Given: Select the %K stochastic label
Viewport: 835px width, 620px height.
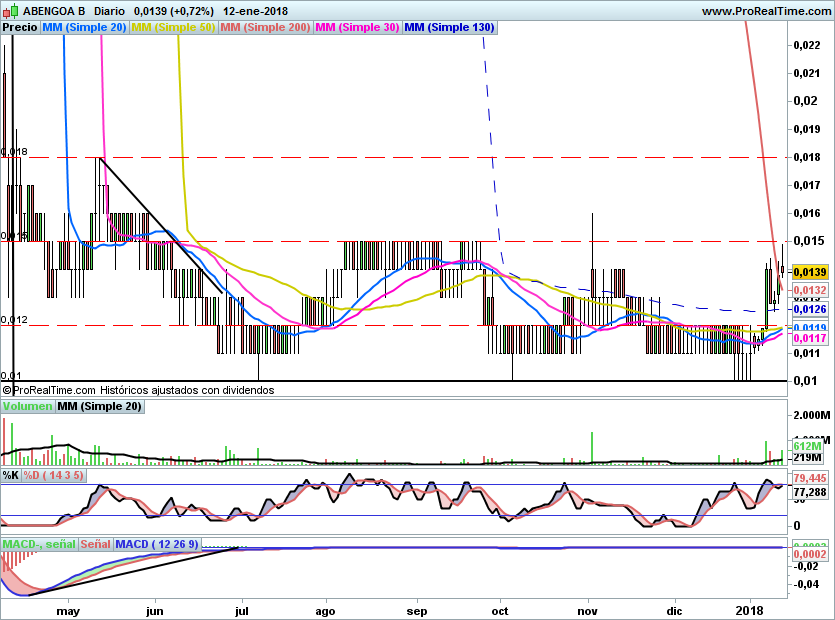Looking at the screenshot, I should click(x=11, y=475).
